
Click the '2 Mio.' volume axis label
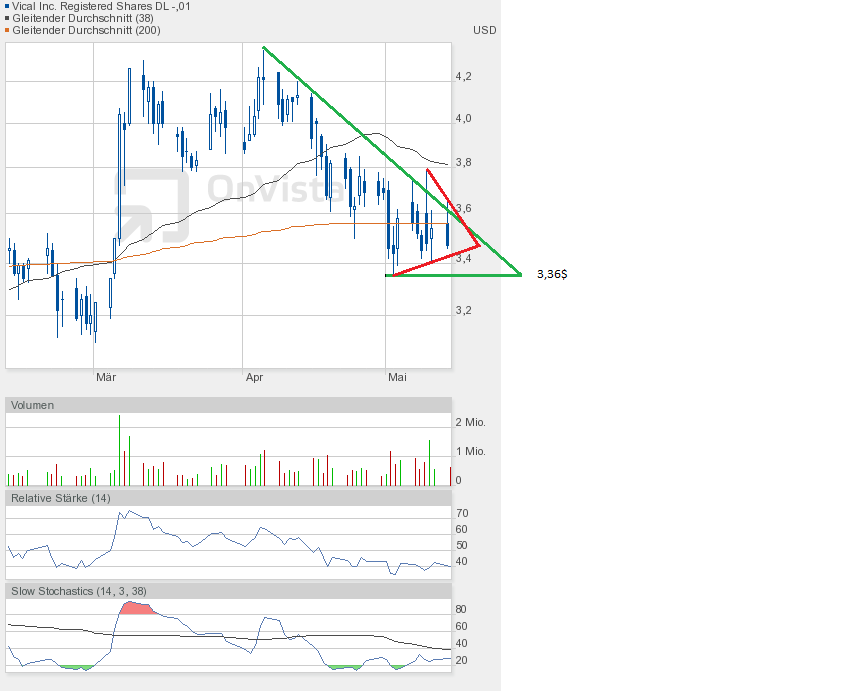pos(471,422)
